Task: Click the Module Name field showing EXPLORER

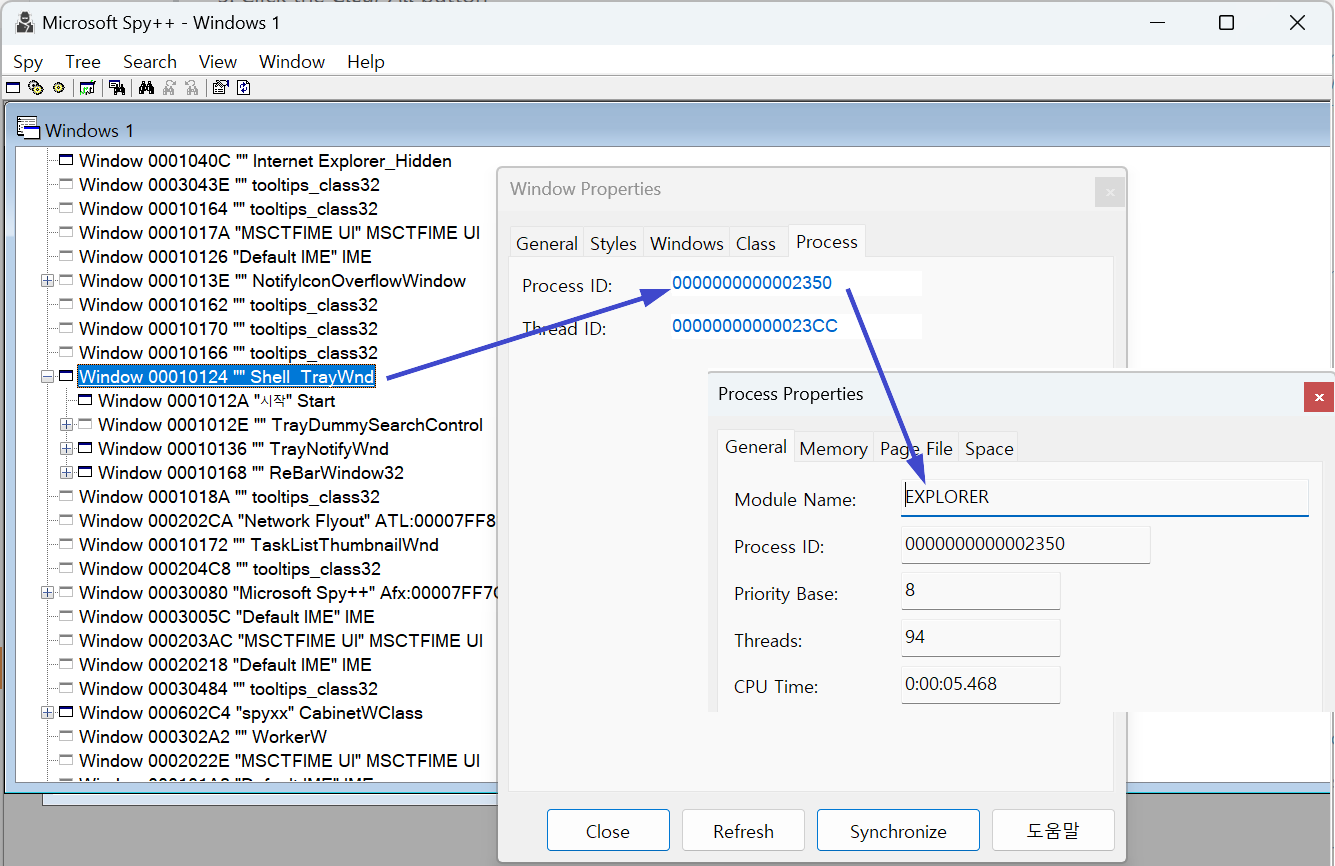Action: click(x=1104, y=497)
